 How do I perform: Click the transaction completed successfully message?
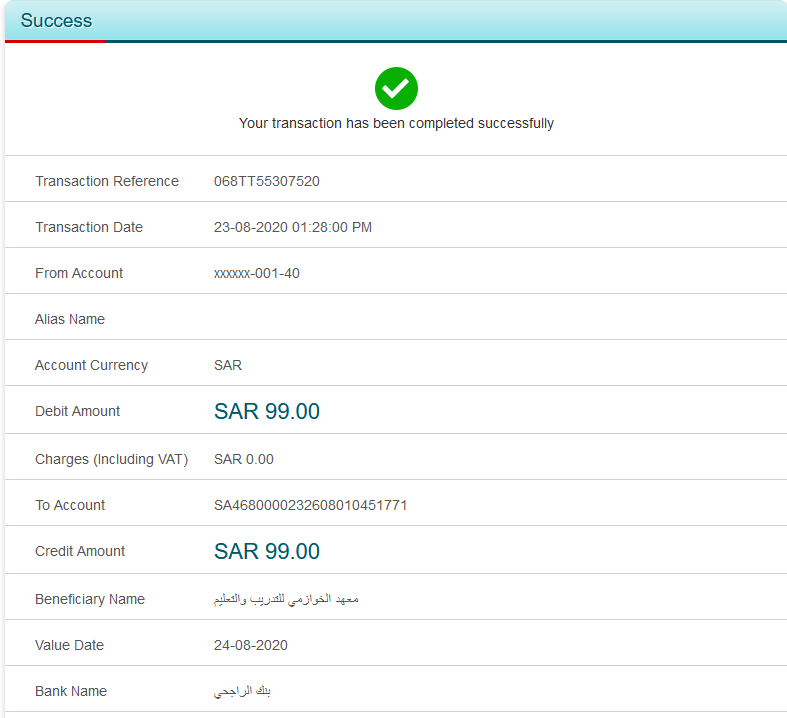396,123
